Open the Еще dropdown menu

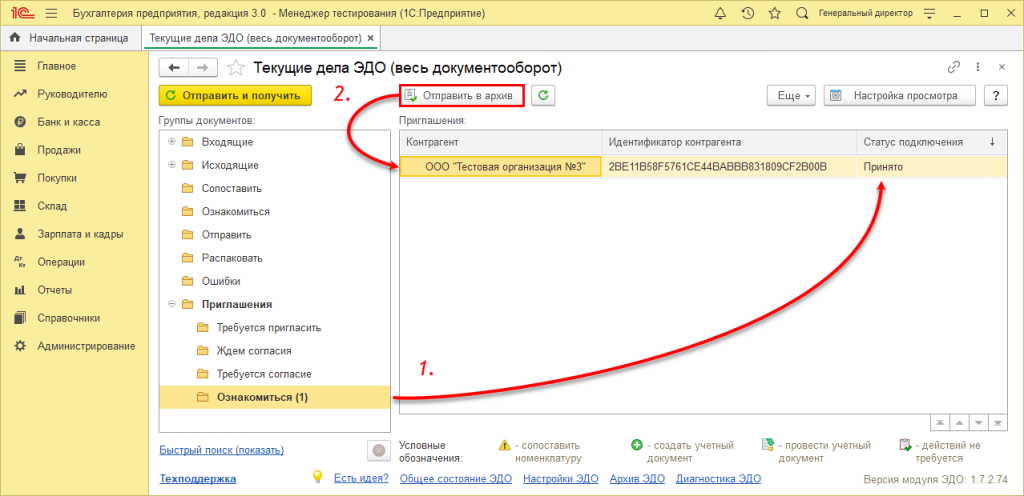(x=792, y=95)
